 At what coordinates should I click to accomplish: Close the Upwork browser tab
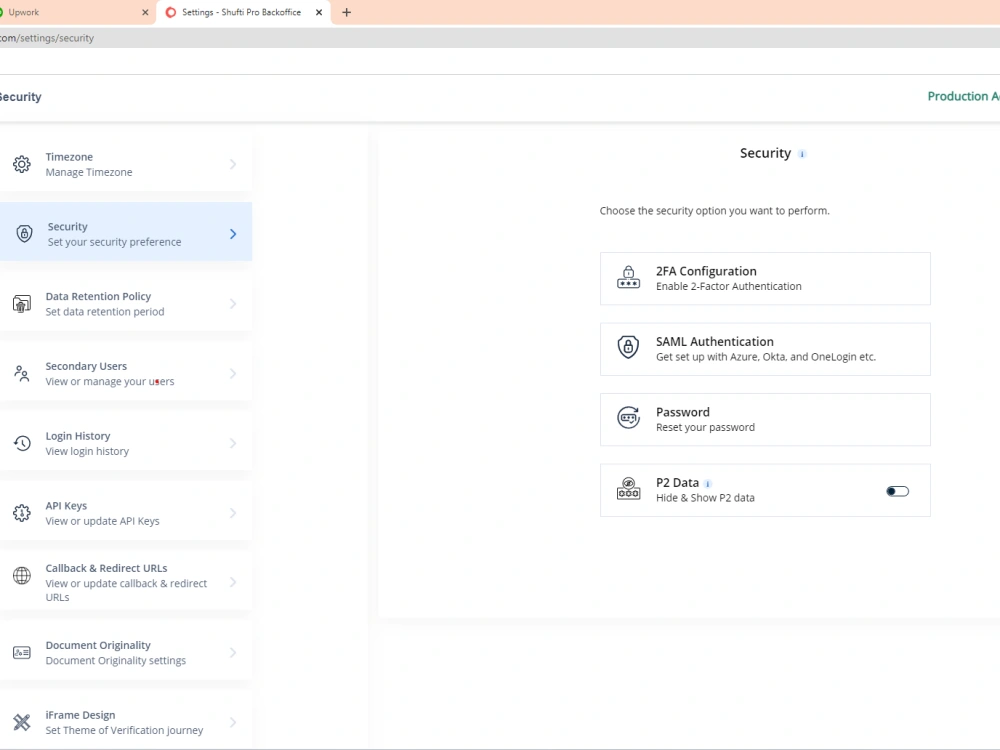[x=145, y=12]
